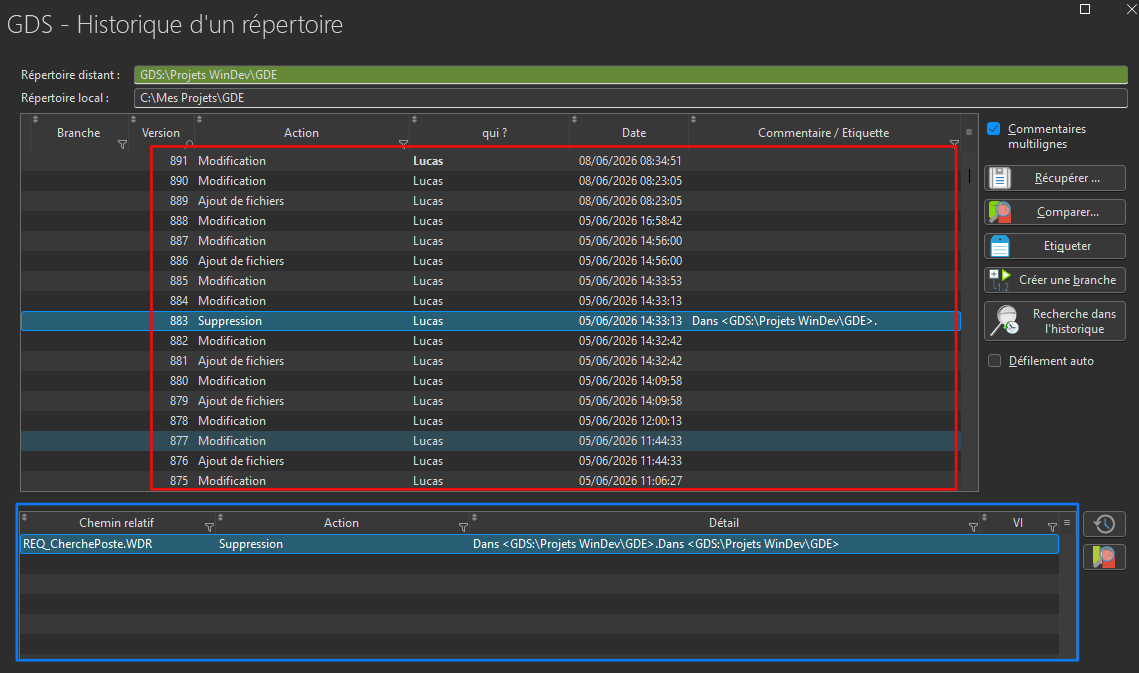Select version 875 Modification row

491,480
